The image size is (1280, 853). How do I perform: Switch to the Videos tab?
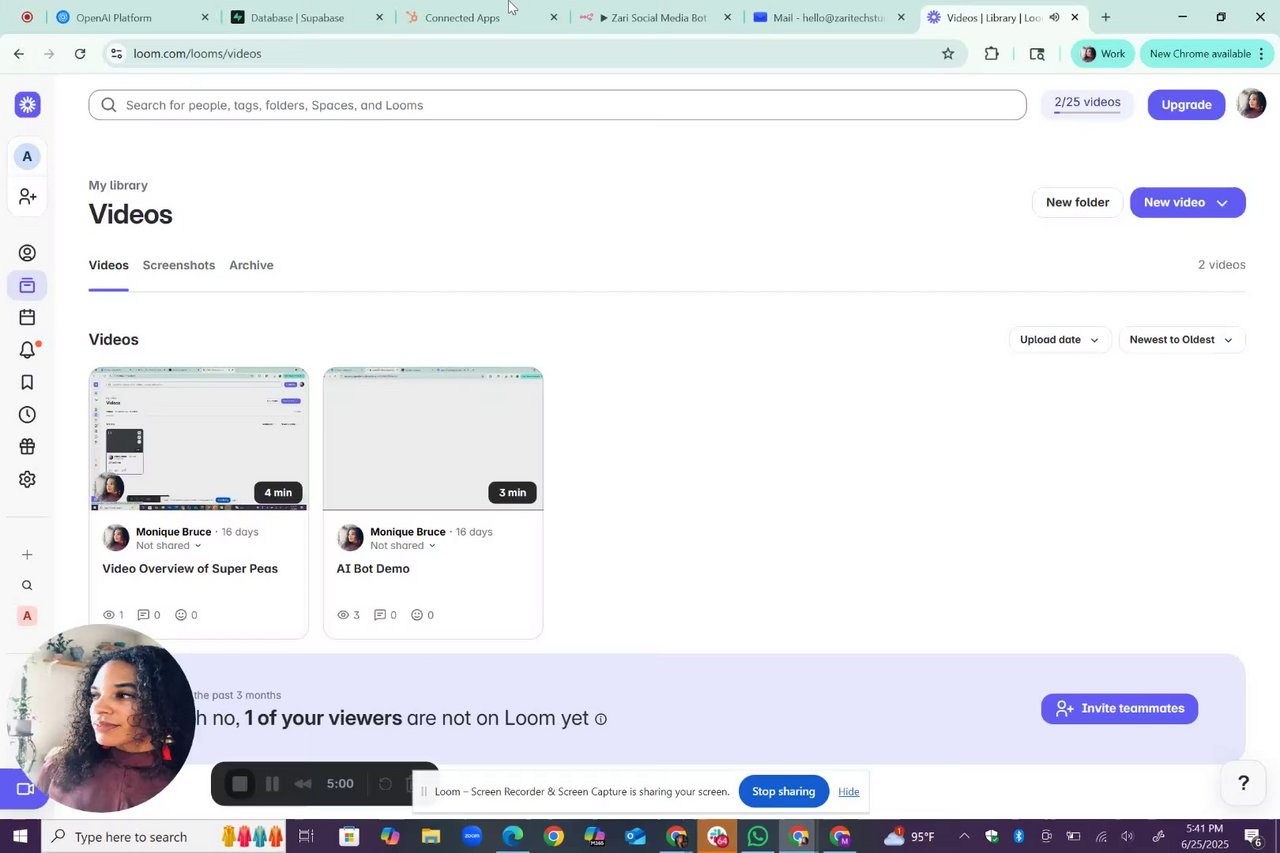(108, 265)
